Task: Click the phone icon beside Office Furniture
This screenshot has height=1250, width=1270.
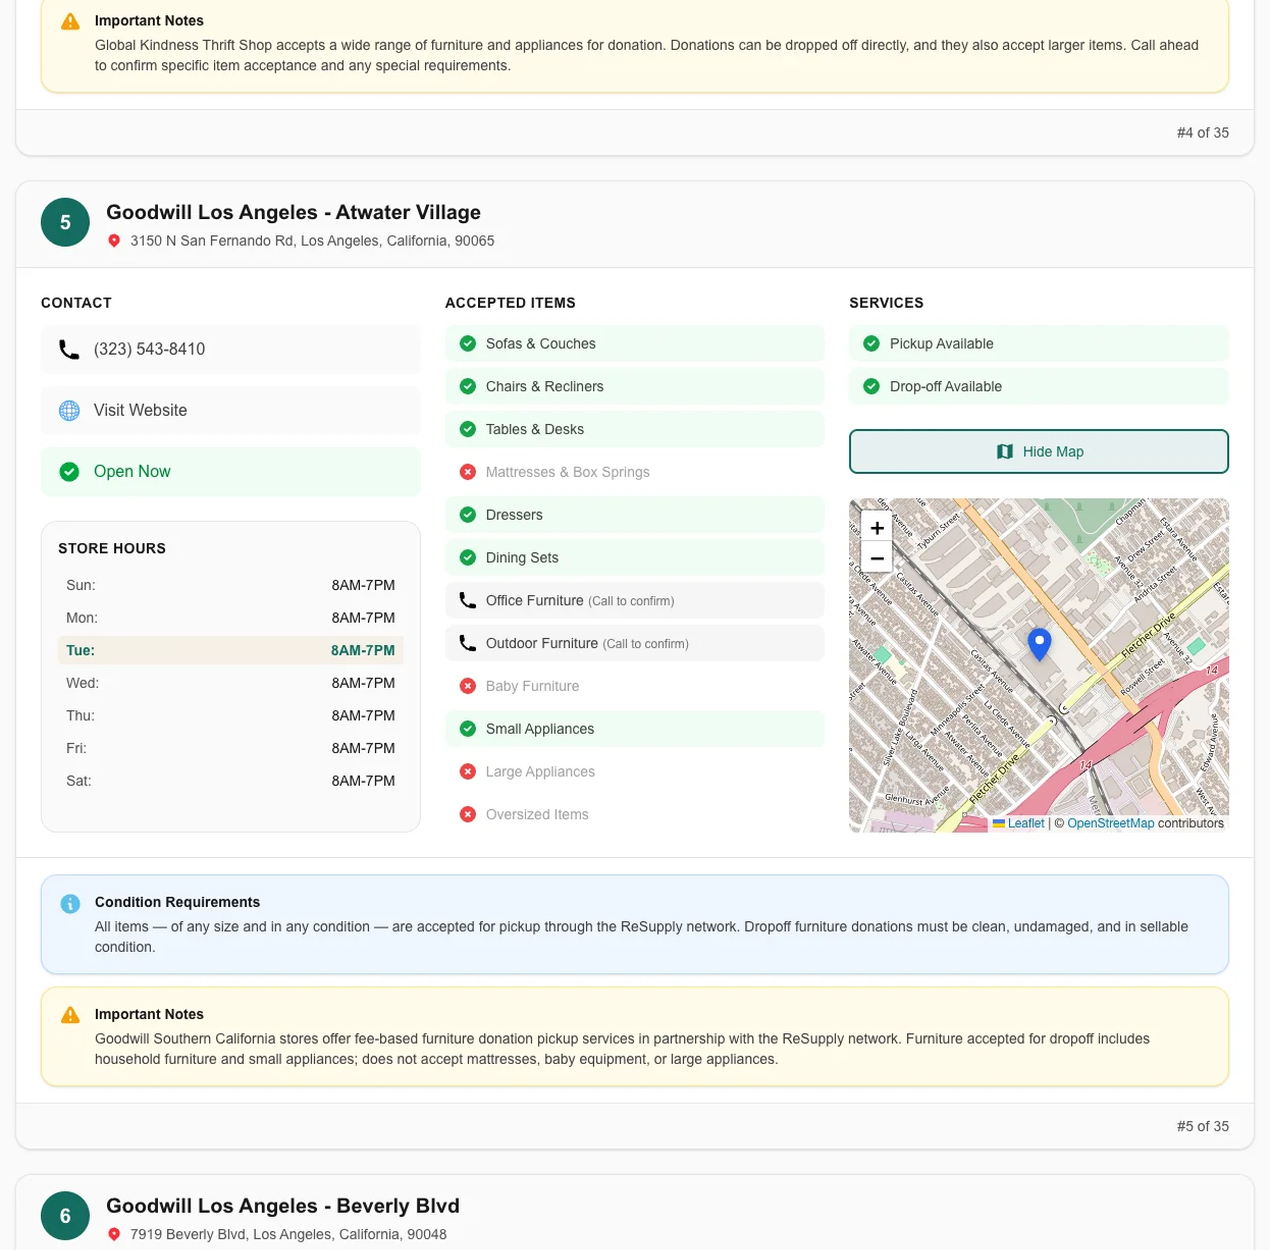Action: click(467, 600)
